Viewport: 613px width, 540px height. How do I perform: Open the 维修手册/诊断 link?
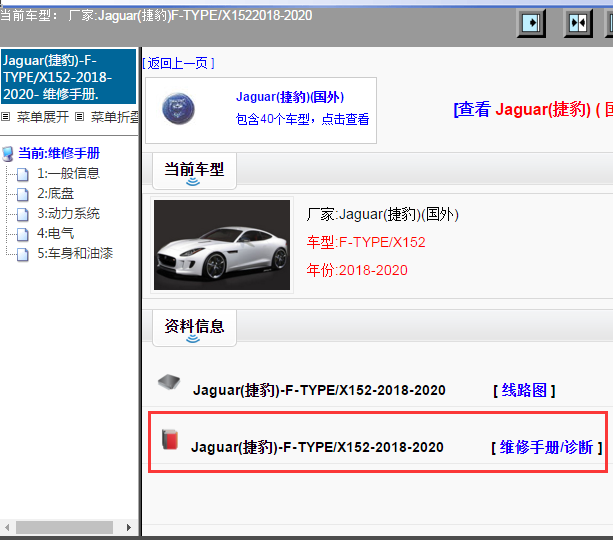pos(546,447)
